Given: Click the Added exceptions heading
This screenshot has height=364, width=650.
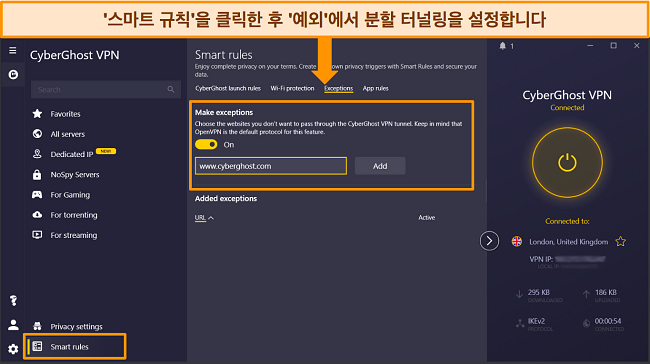Looking at the screenshot, I should point(226,199).
